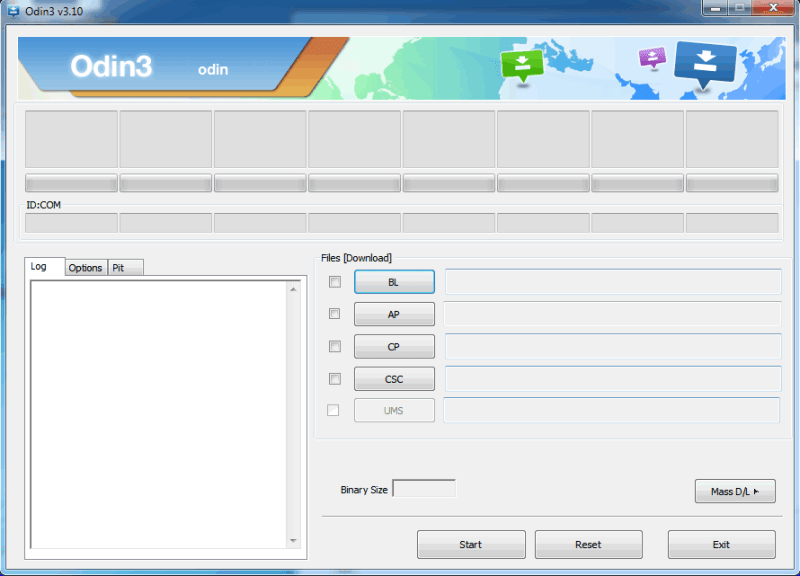Browse for an AP firmware file

point(394,314)
